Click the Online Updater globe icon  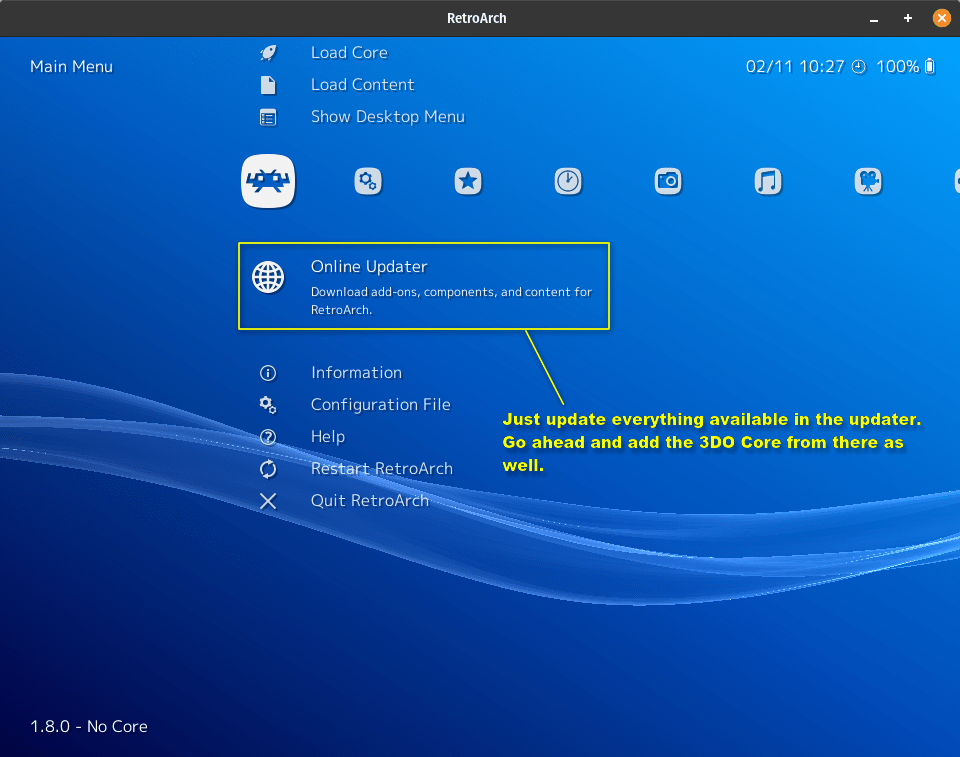point(268,277)
